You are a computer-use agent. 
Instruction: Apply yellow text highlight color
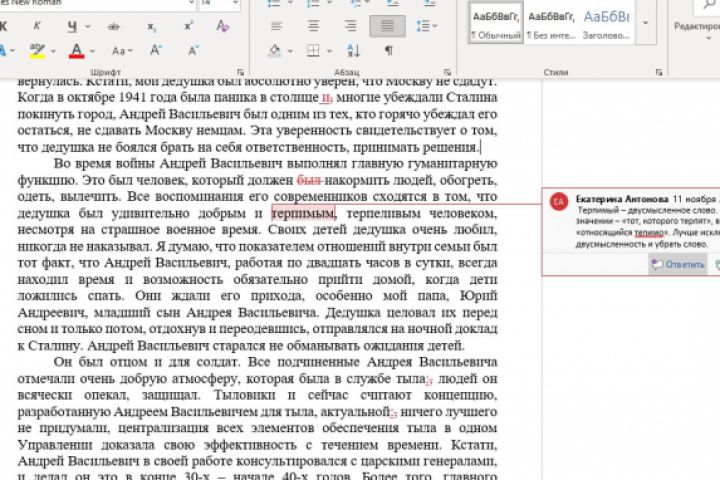pos(37,50)
